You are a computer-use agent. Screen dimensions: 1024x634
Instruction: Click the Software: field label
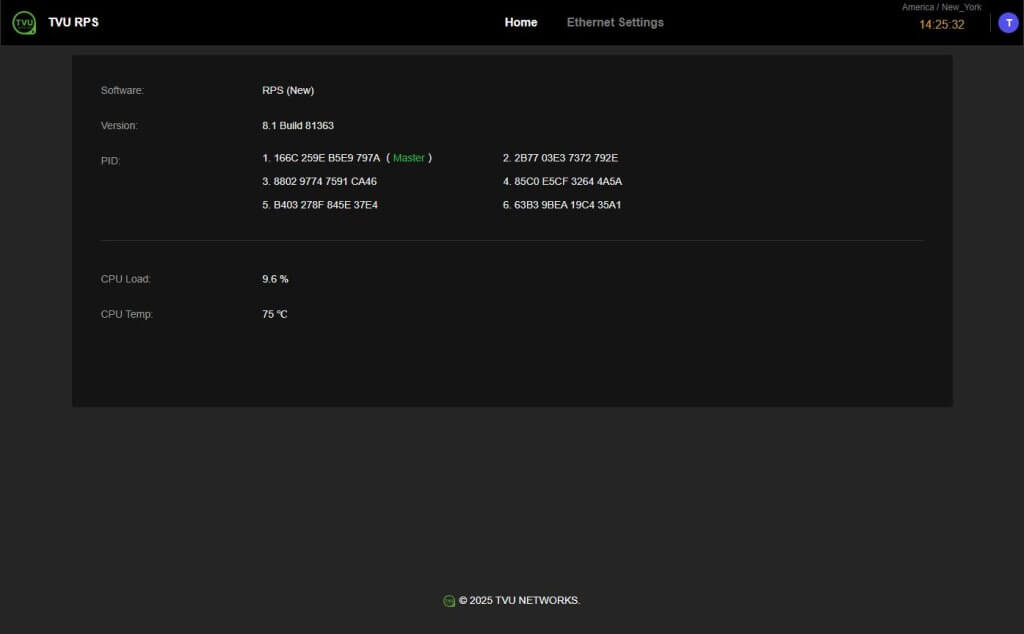point(122,90)
